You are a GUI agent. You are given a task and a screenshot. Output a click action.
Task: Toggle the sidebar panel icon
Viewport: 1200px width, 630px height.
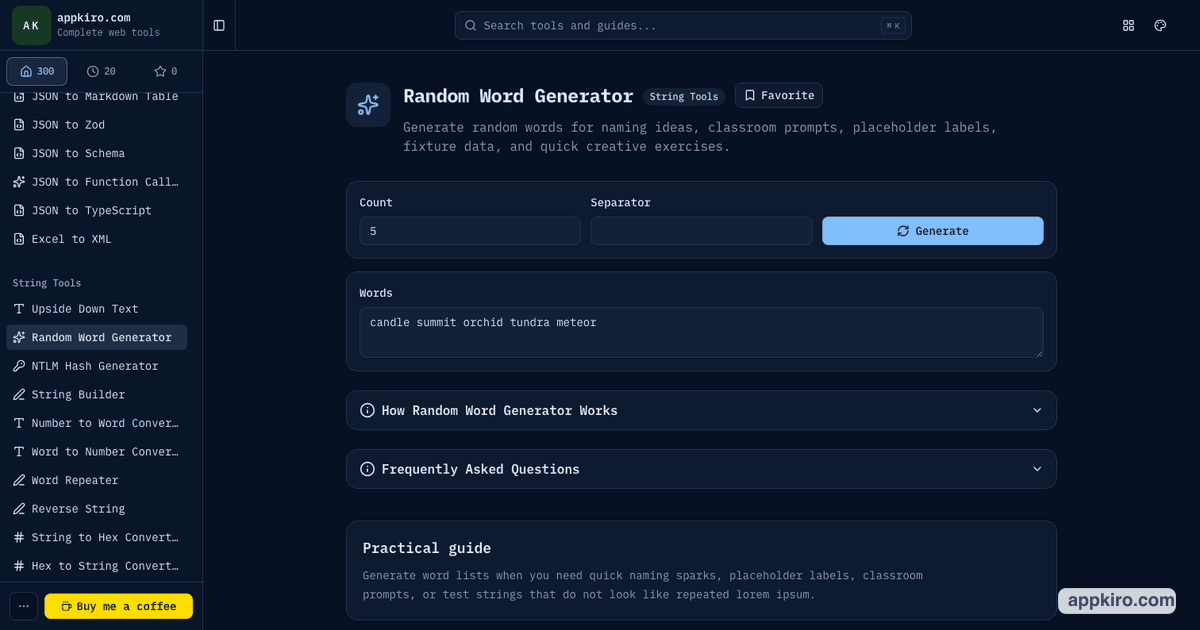tap(219, 25)
